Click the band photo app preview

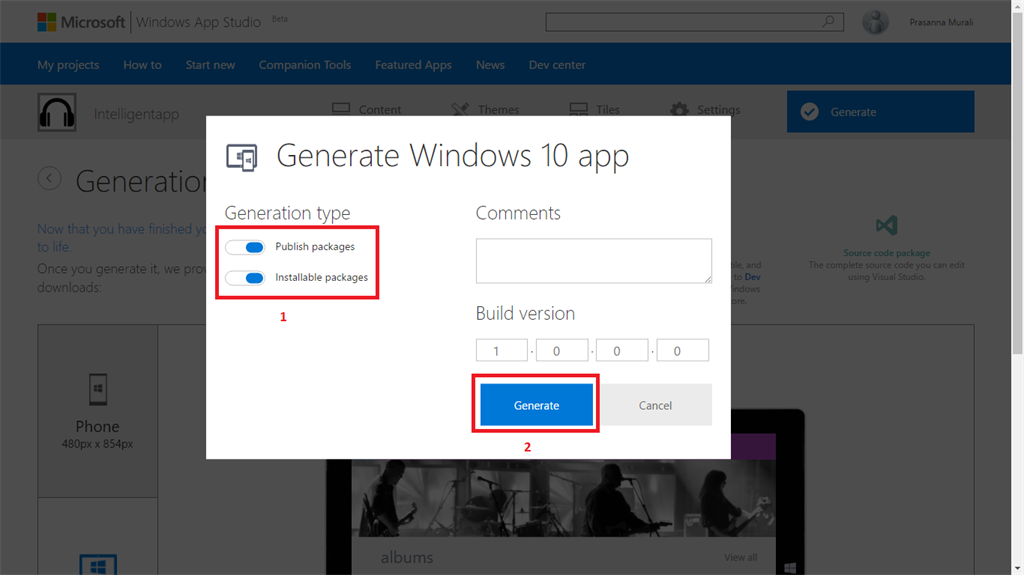pyautogui.click(x=564, y=498)
